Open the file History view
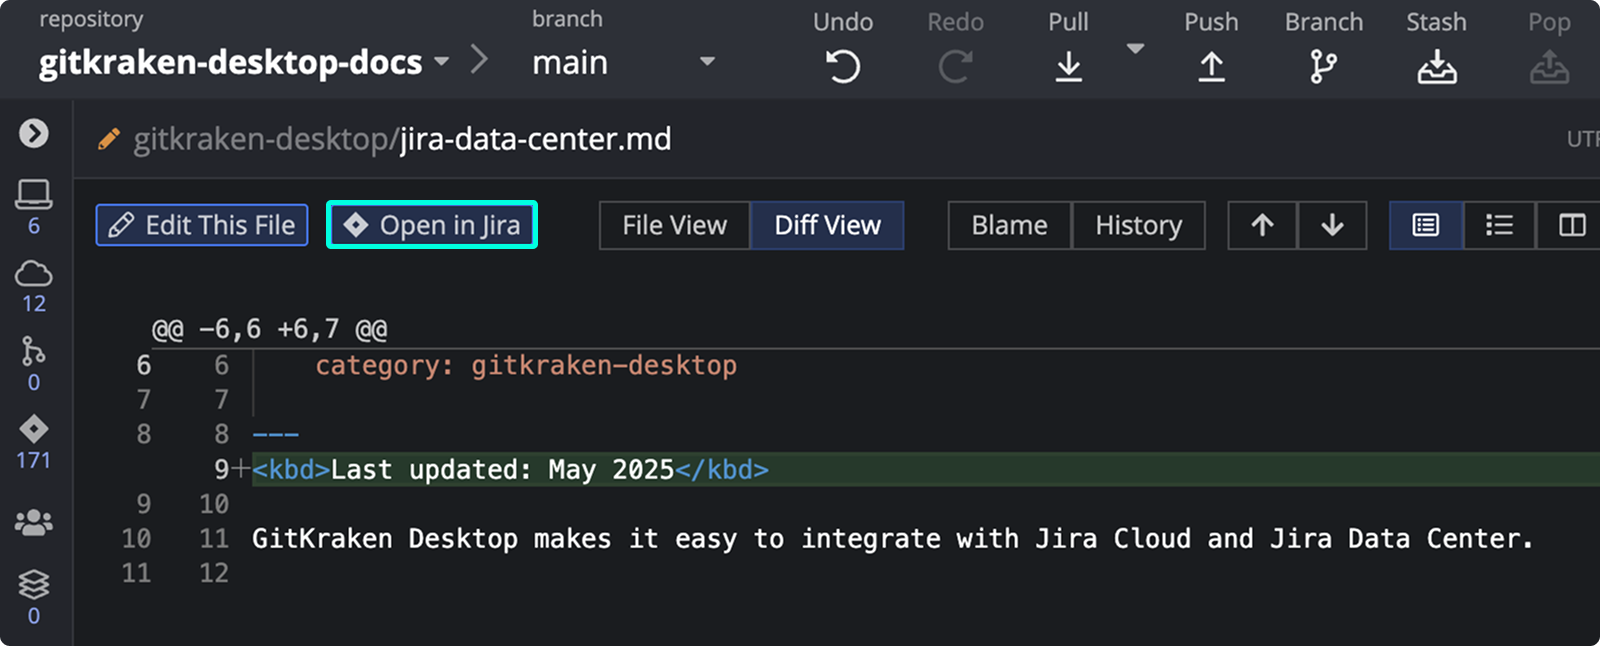 [1139, 225]
